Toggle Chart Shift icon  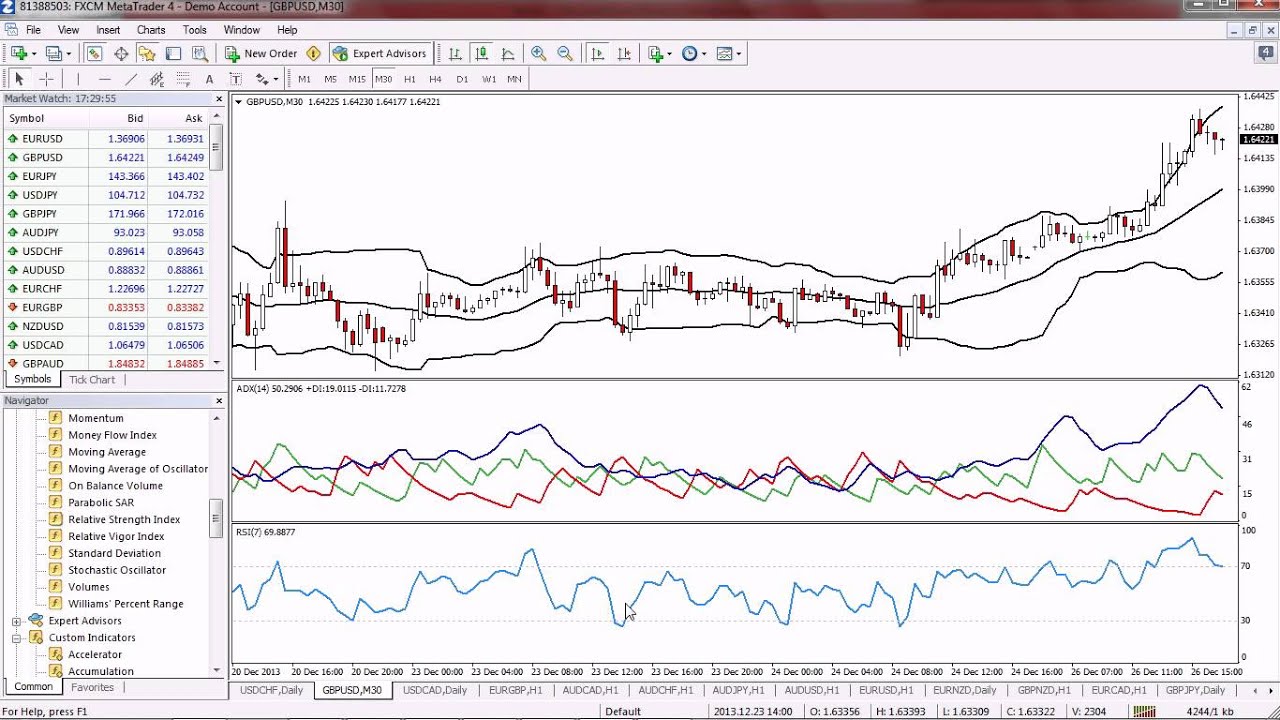[624, 54]
